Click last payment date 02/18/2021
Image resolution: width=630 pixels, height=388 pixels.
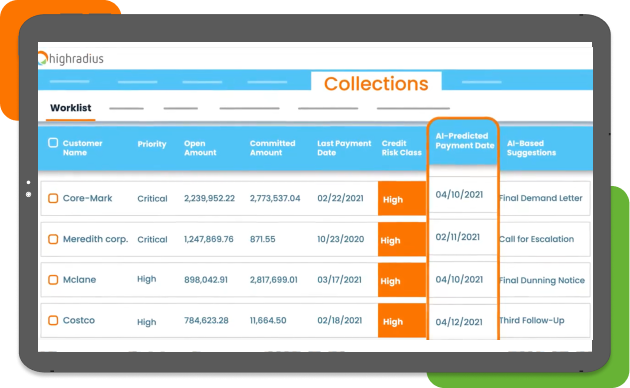click(x=340, y=321)
